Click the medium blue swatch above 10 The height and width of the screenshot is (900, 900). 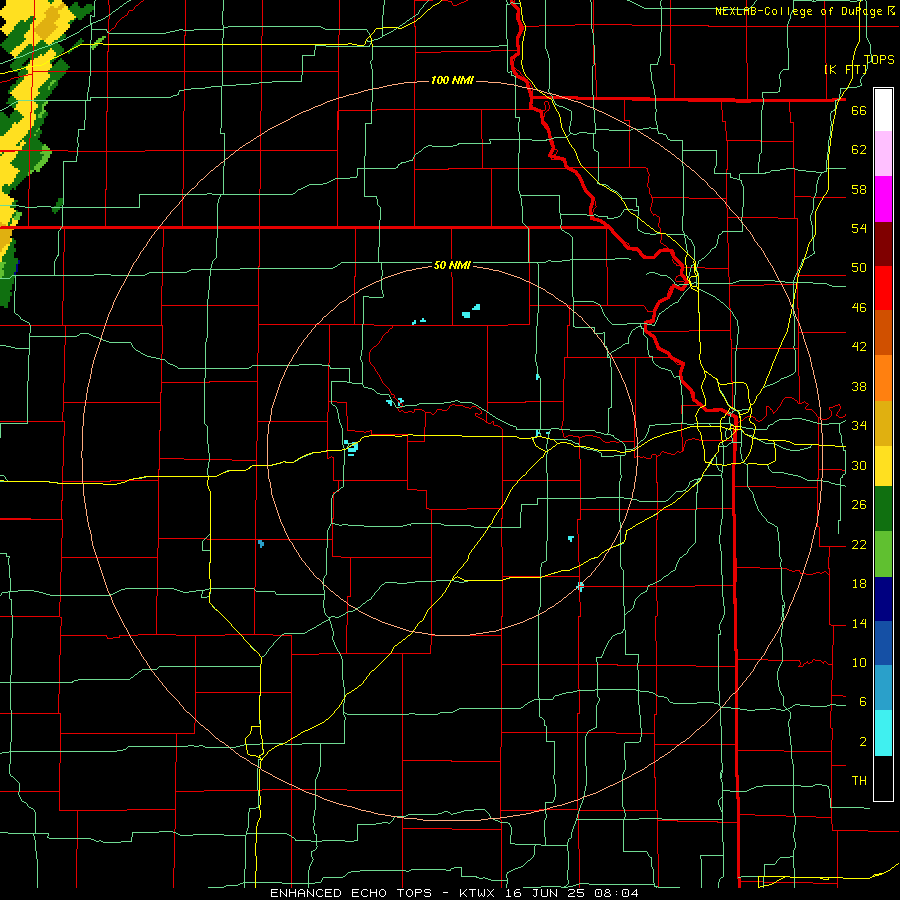click(883, 643)
